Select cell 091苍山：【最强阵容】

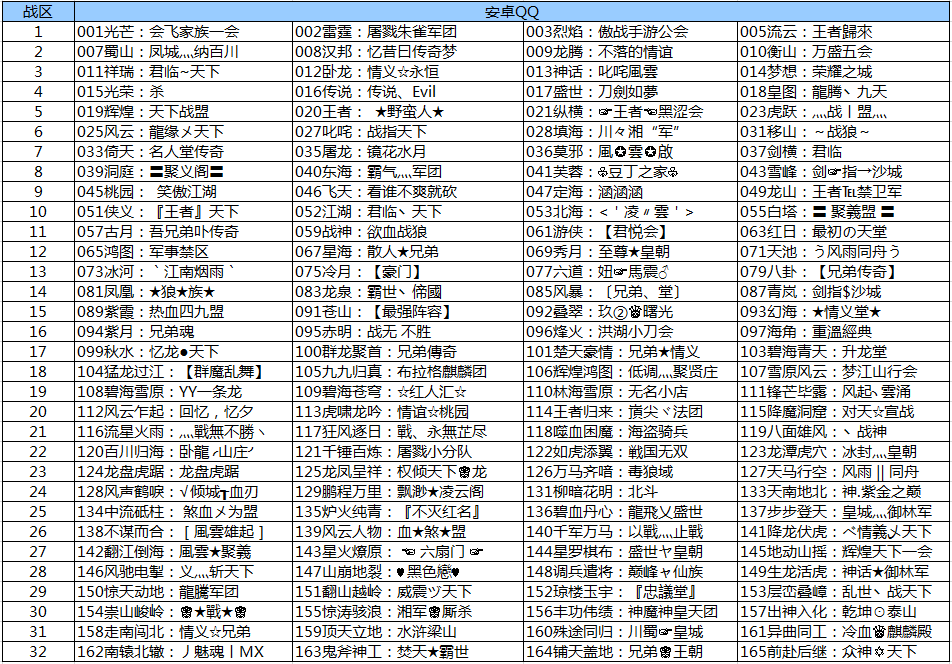click(408, 312)
